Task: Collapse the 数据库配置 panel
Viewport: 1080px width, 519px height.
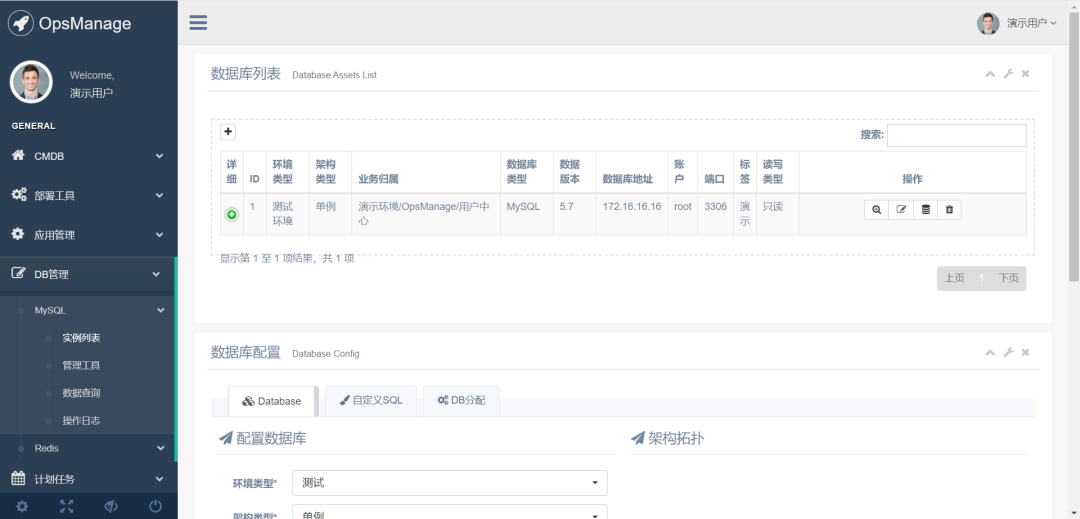Action: click(x=990, y=353)
